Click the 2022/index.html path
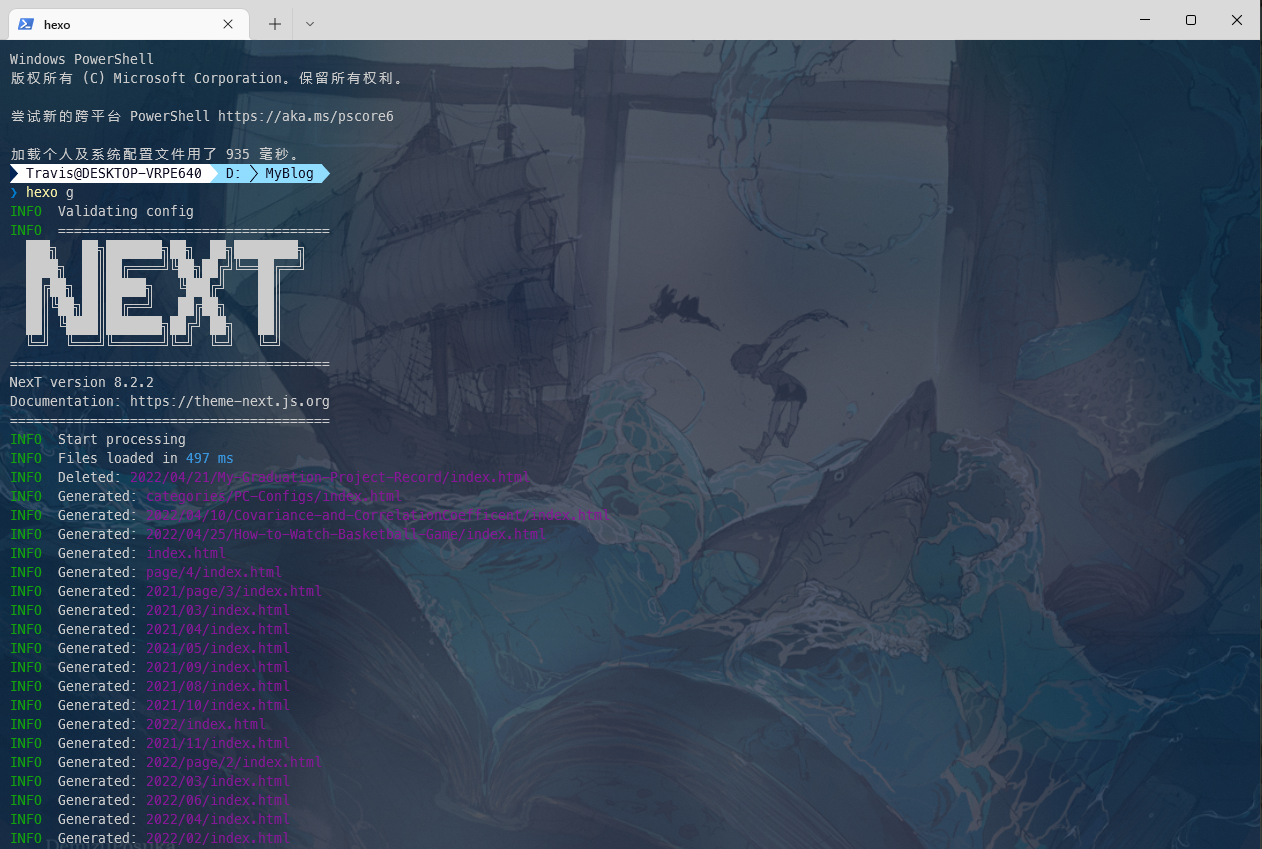Image resolution: width=1262 pixels, height=849 pixels. 206,724
